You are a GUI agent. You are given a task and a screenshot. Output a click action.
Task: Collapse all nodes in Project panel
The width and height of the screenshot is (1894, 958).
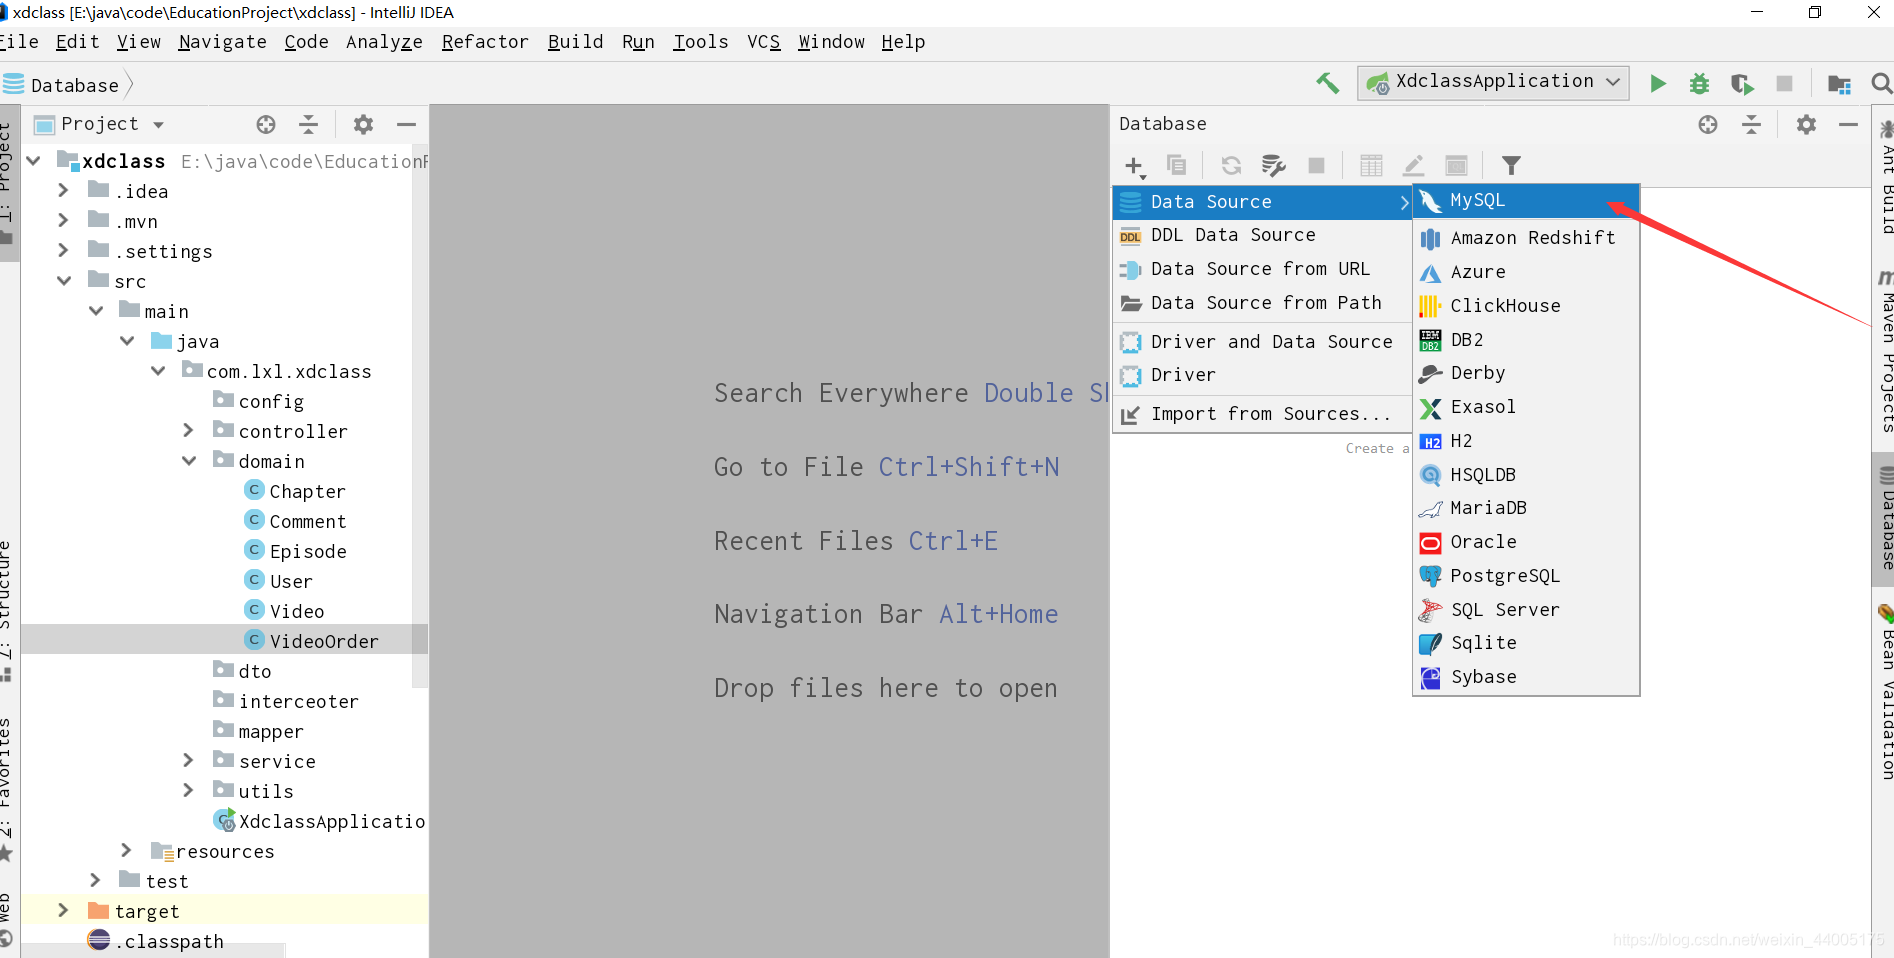point(308,124)
